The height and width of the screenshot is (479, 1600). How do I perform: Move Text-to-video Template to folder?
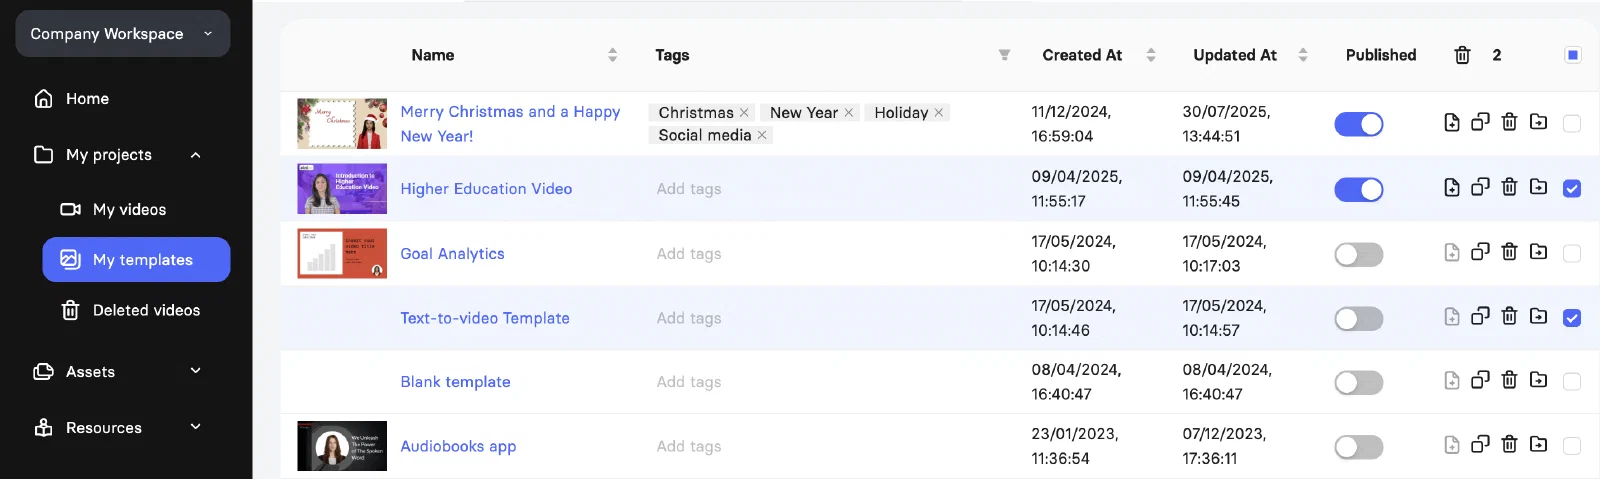point(1538,316)
